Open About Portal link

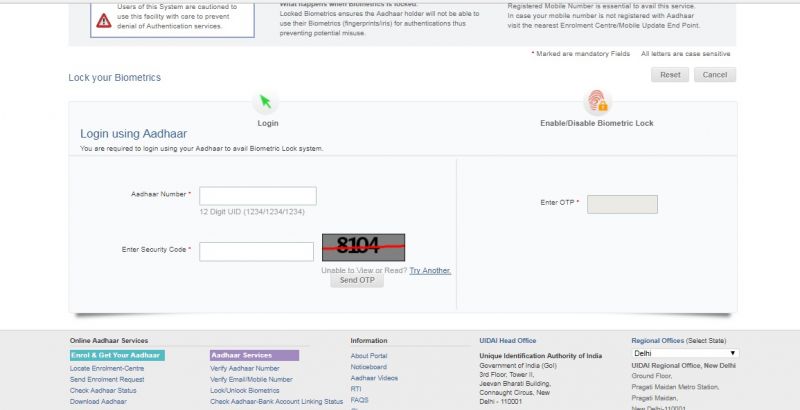point(369,356)
